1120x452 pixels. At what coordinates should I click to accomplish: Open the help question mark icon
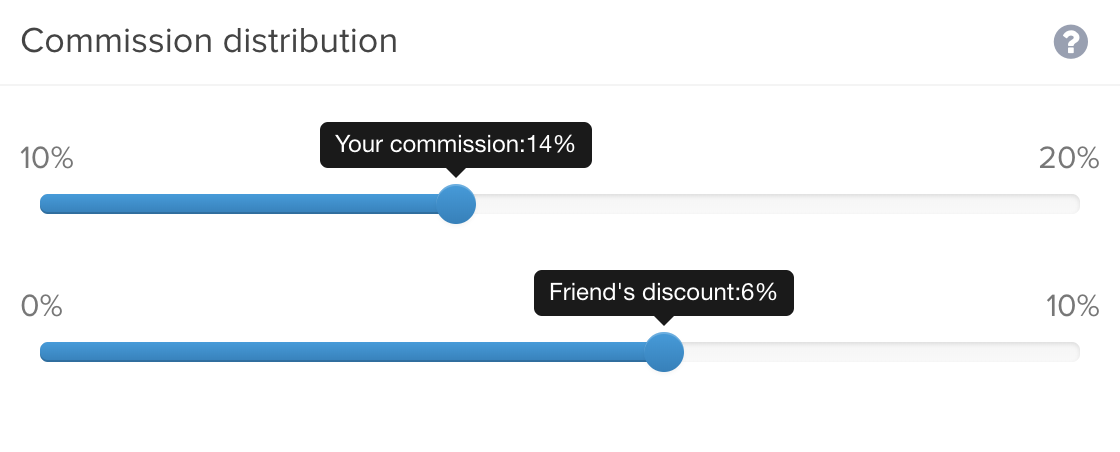tap(1070, 41)
